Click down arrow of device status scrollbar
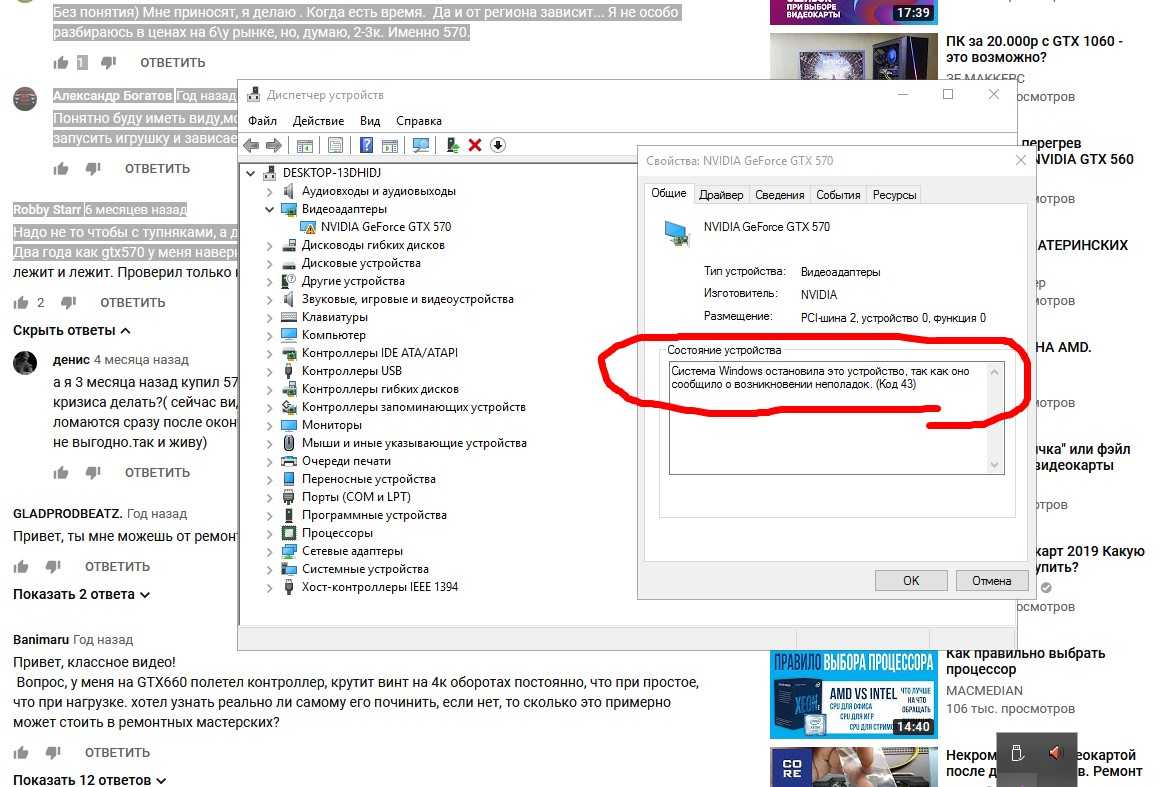 (x=994, y=465)
